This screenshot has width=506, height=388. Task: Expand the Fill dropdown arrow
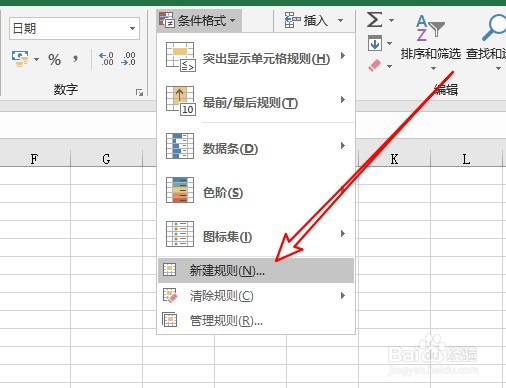[389, 43]
